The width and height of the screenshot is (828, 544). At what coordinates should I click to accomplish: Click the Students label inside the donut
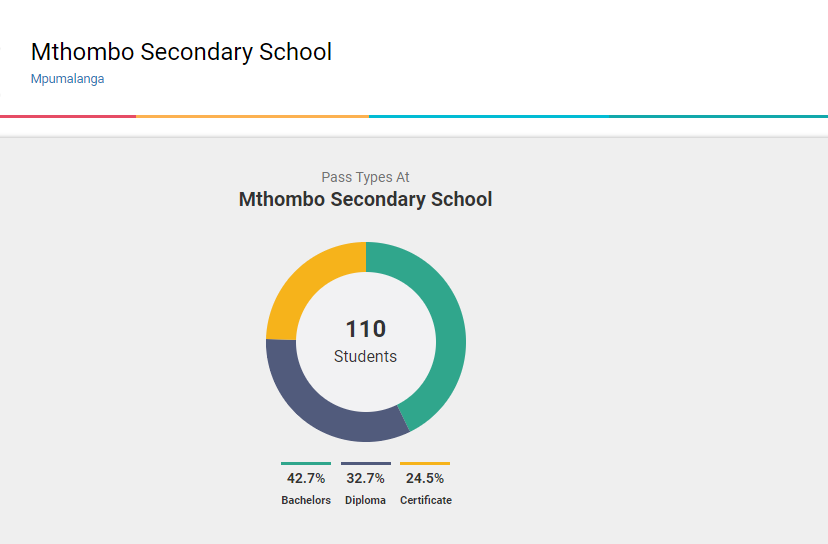(x=365, y=357)
